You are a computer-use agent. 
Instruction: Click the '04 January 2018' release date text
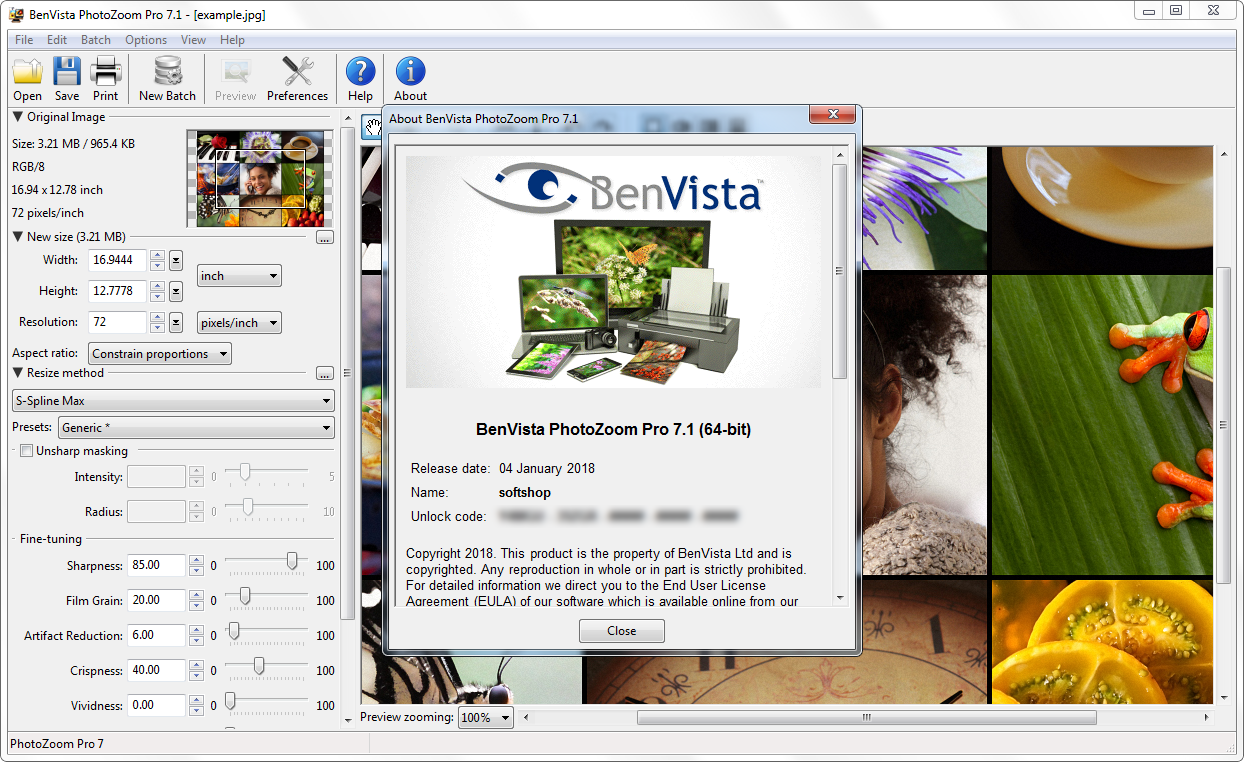[547, 468]
